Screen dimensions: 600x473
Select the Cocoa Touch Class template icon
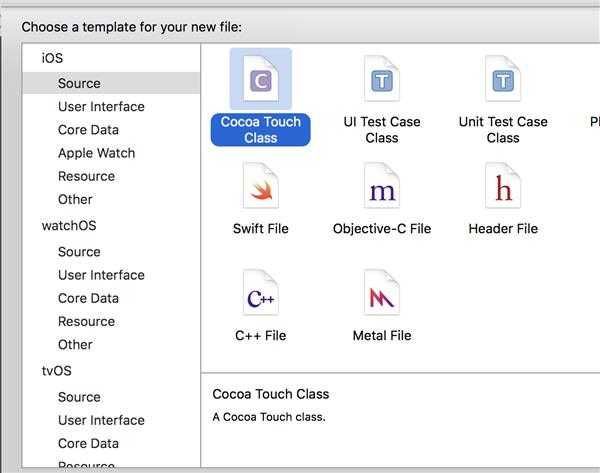(261, 79)
